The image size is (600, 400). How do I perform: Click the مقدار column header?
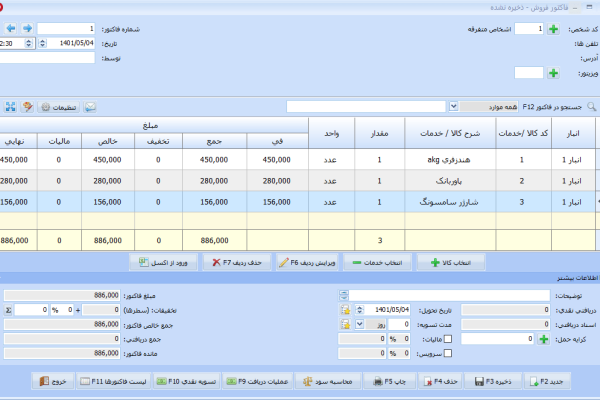click(x=379, y=133)
